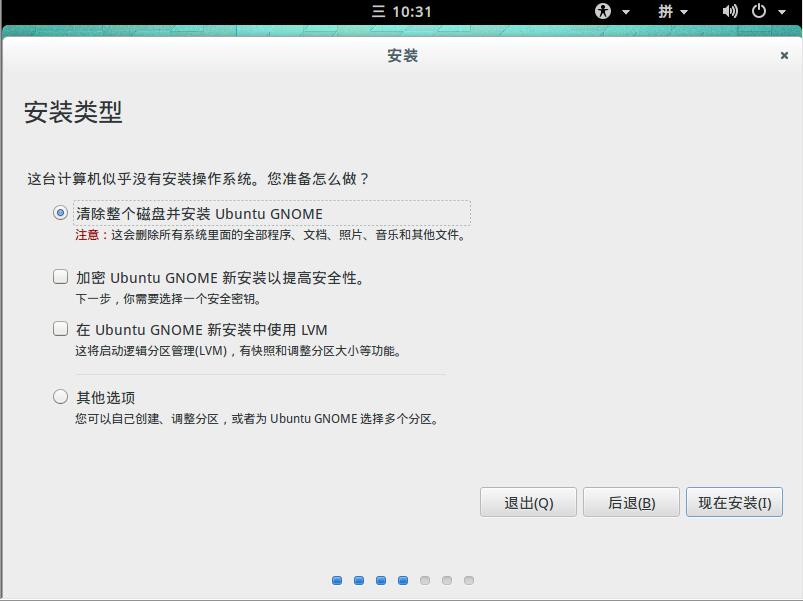Click the security key description under encryption option
This screenshot has height=601, width=803.
[168, 298]
